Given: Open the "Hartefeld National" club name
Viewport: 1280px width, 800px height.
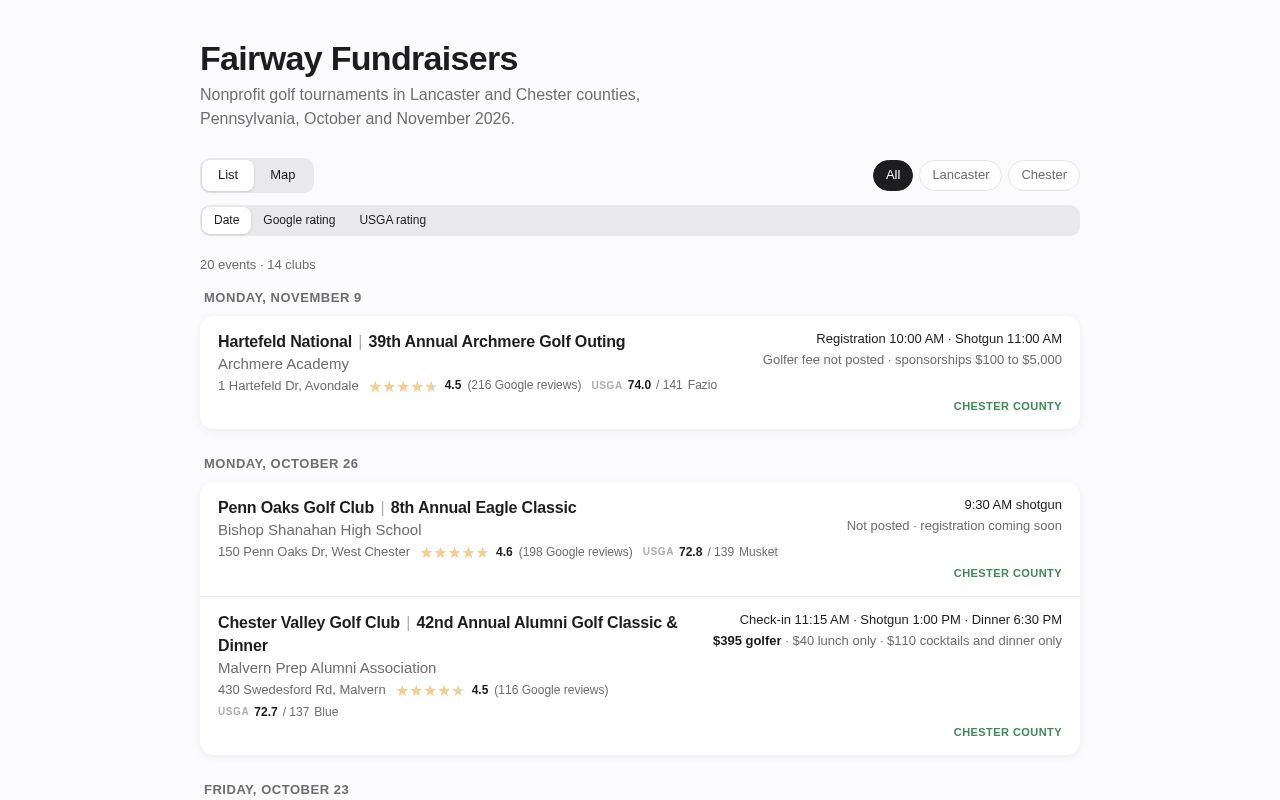Looking at the screenshot, I should pos(285,342).
